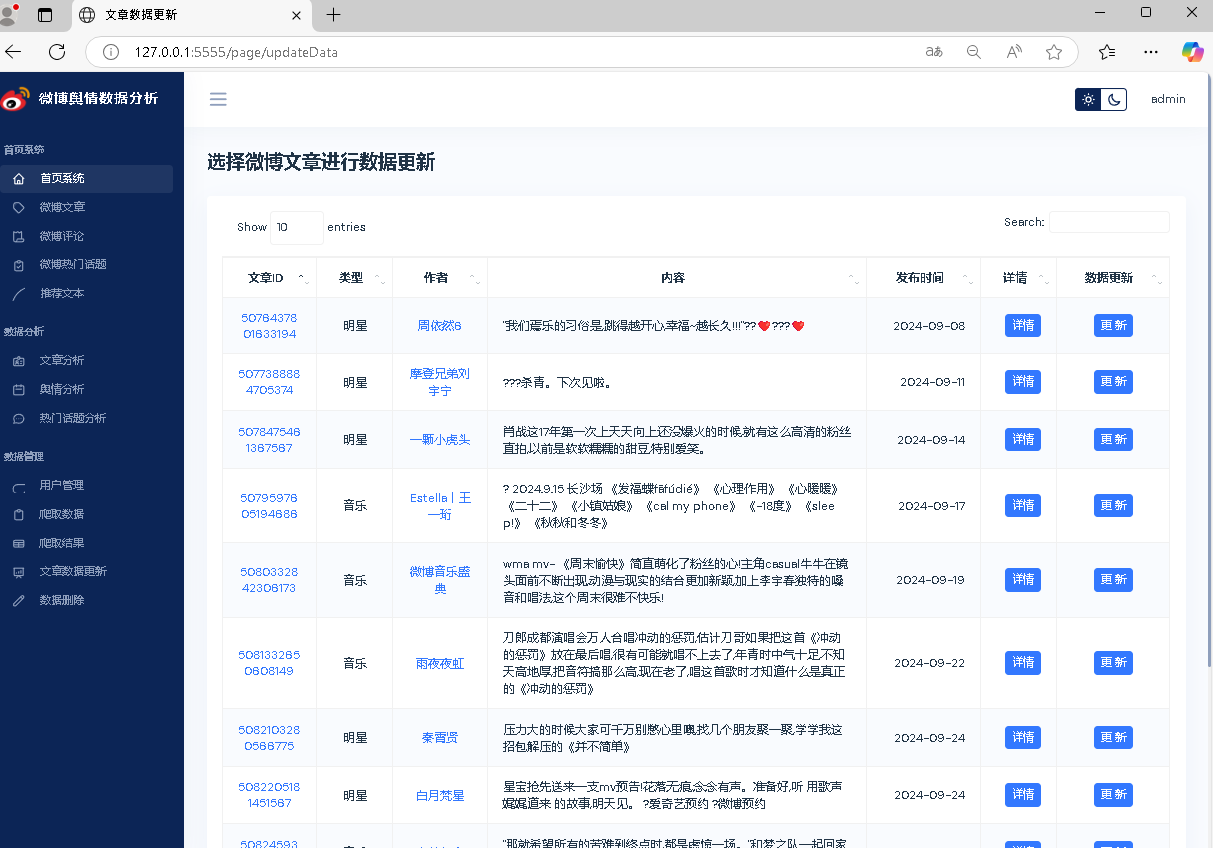Open a new browser tab
Viewport: 1213px width, 848px height.
334,15
